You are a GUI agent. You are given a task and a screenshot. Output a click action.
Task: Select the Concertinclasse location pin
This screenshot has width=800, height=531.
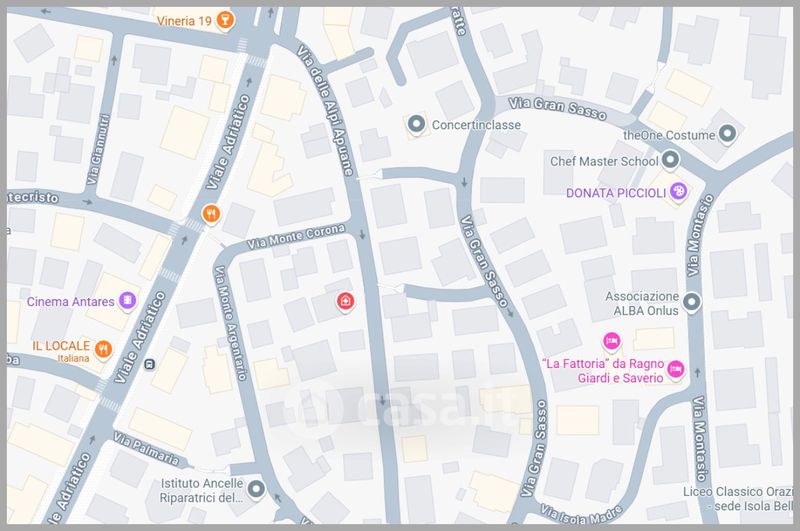[x=415, y=126]
